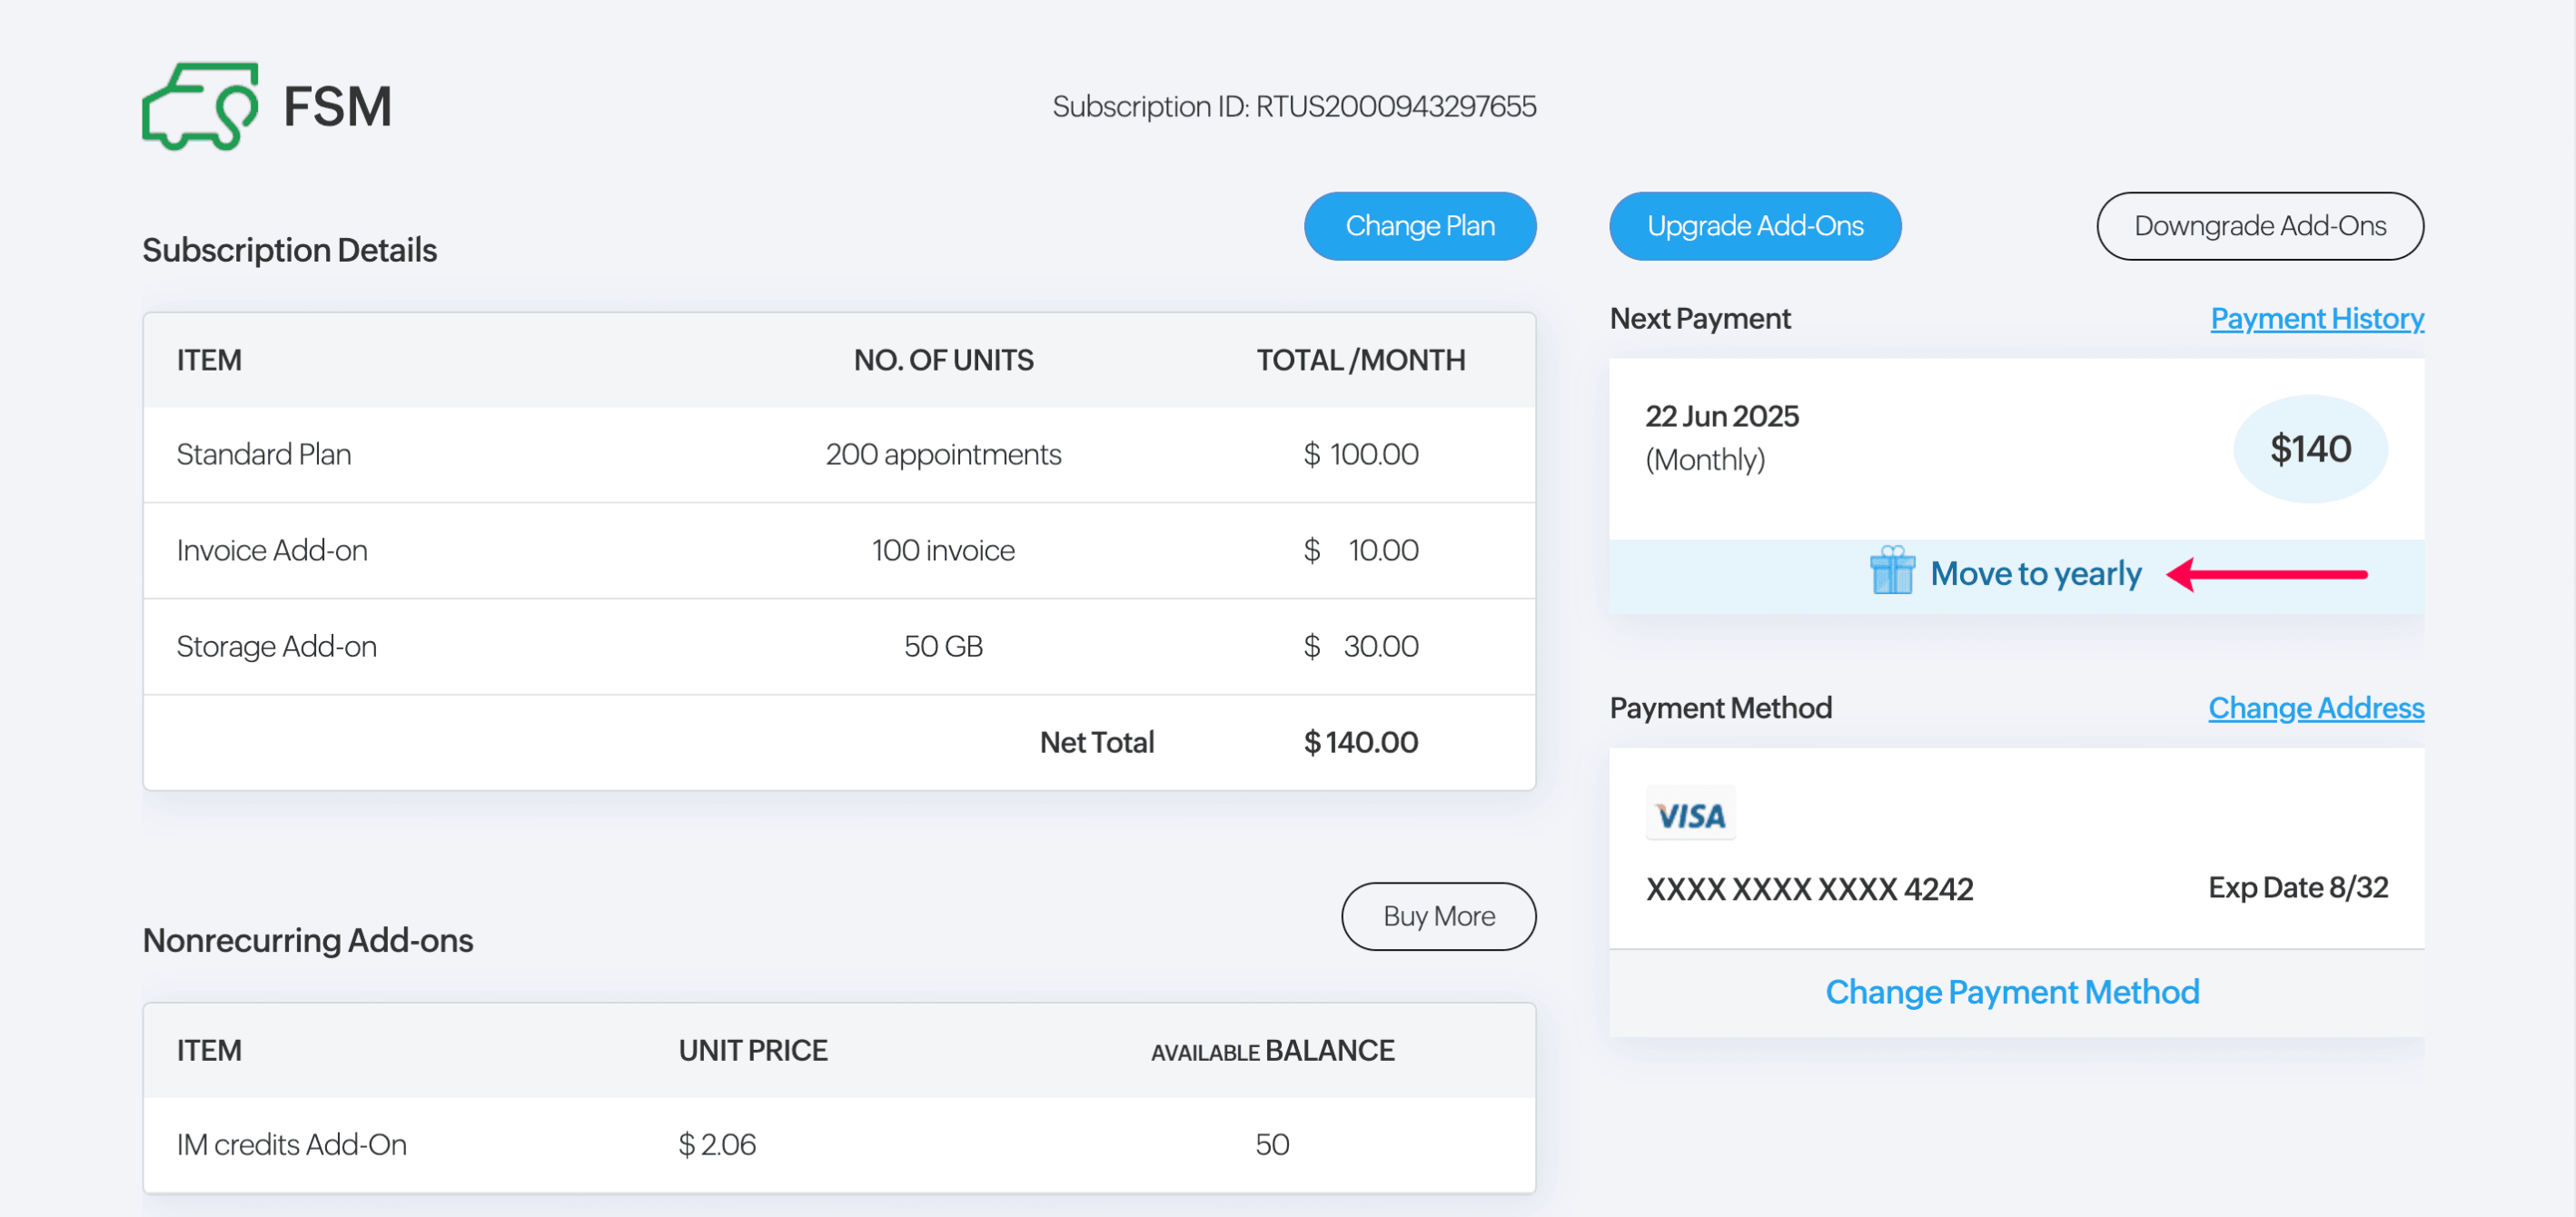Image resolution: width=2576 pixels, height=1217 pixels.
Task: Click the Downgrade Add-Ons button
Action: tap(2259, 226)
